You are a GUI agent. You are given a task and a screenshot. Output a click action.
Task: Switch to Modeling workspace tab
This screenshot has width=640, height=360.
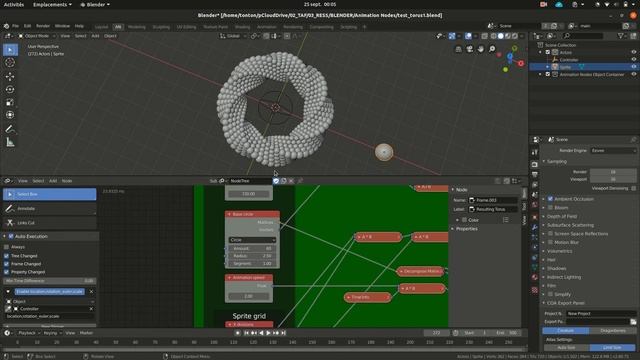[x=137, y=27]
